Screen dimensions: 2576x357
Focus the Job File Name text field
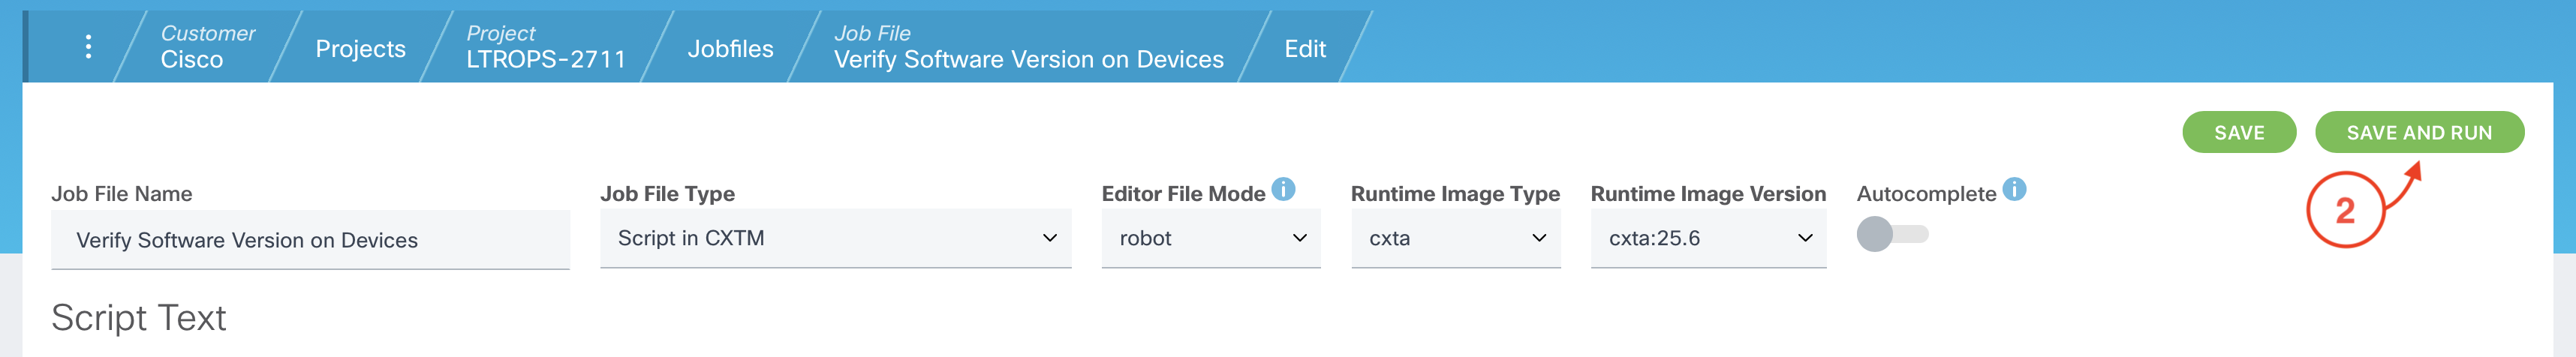click(310, 240)
